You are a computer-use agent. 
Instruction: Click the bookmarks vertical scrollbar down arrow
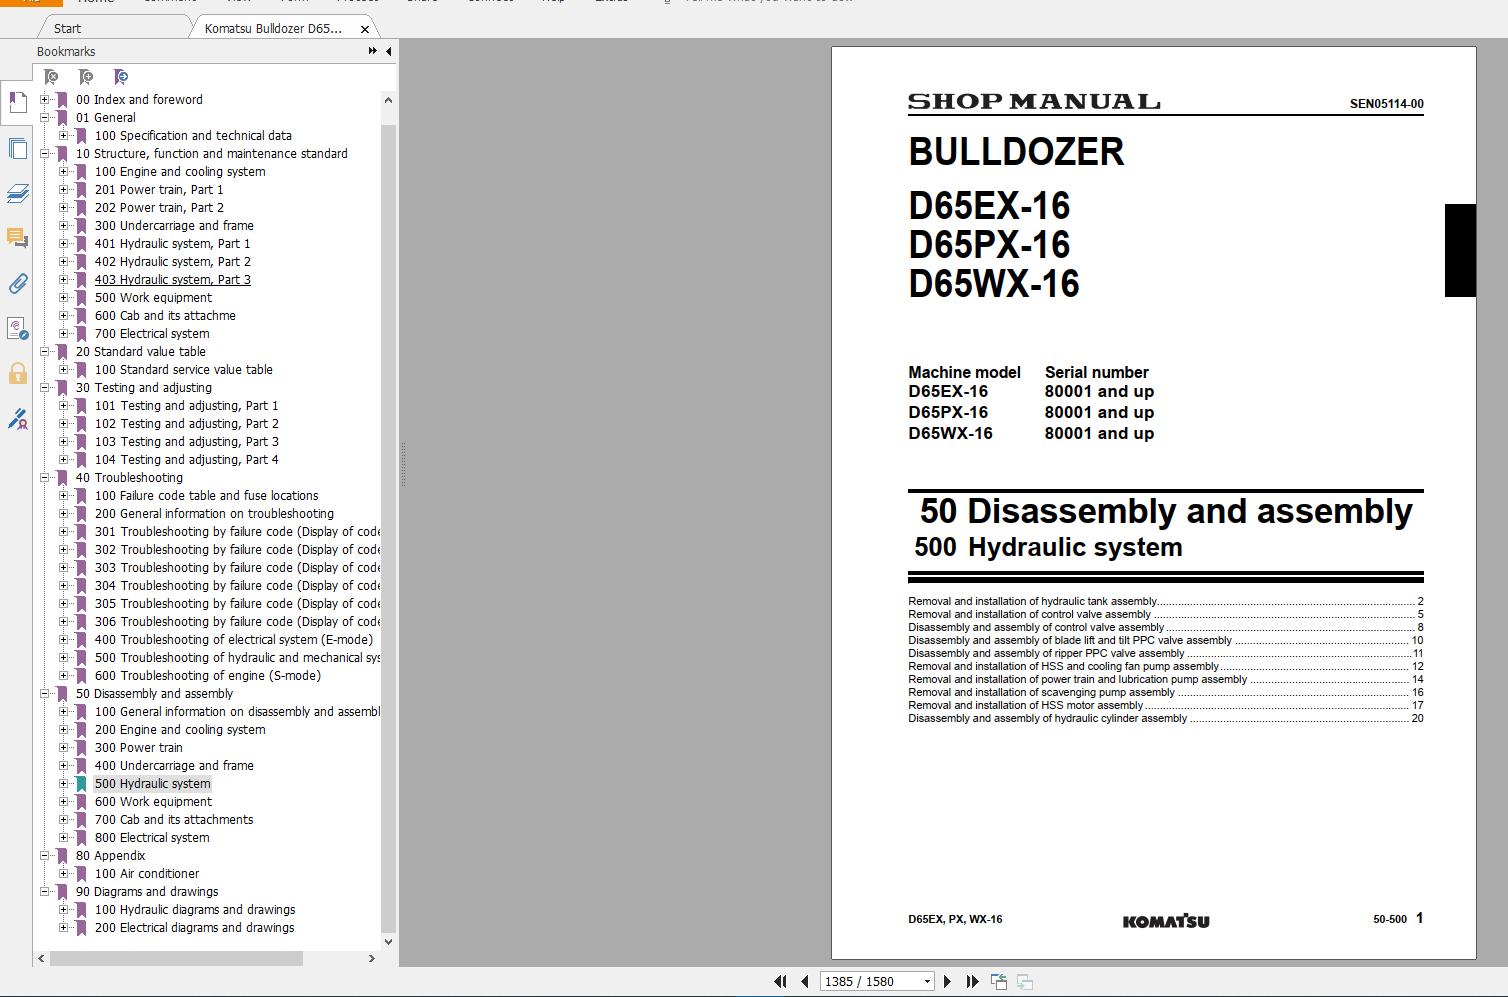pos(388,941)
